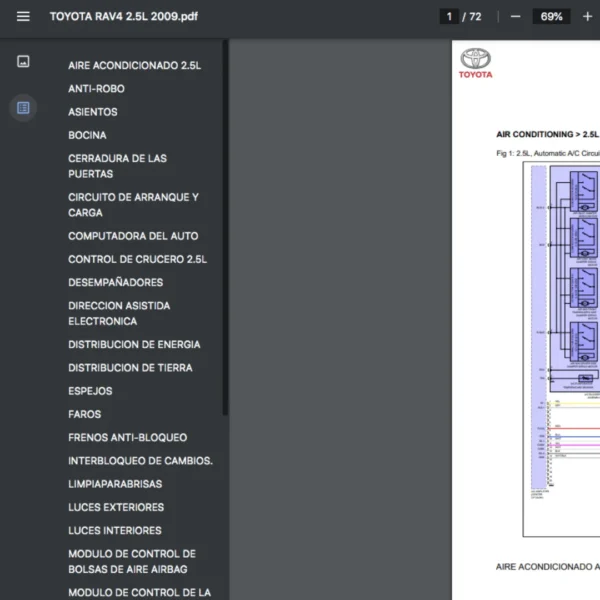Select BOCINA in the outline
Screen dimensions: 600x600
click(x=87, y=135)
